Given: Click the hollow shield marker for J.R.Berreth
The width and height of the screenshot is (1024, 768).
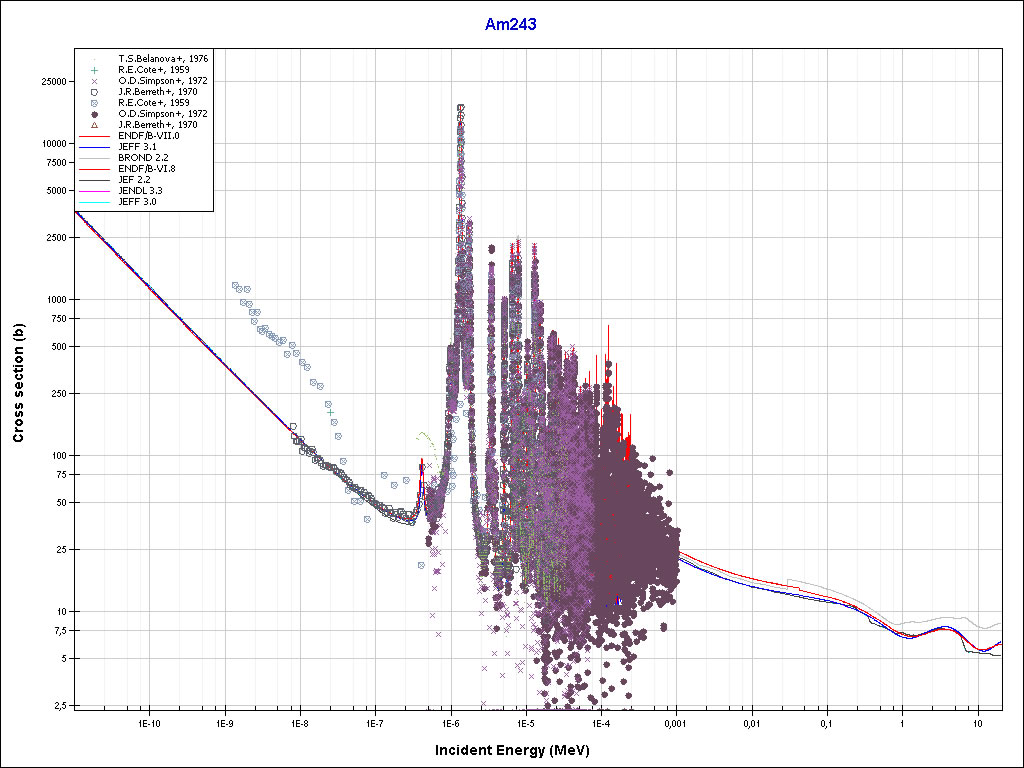Looking at the screenshot, I should coord(93,92).
